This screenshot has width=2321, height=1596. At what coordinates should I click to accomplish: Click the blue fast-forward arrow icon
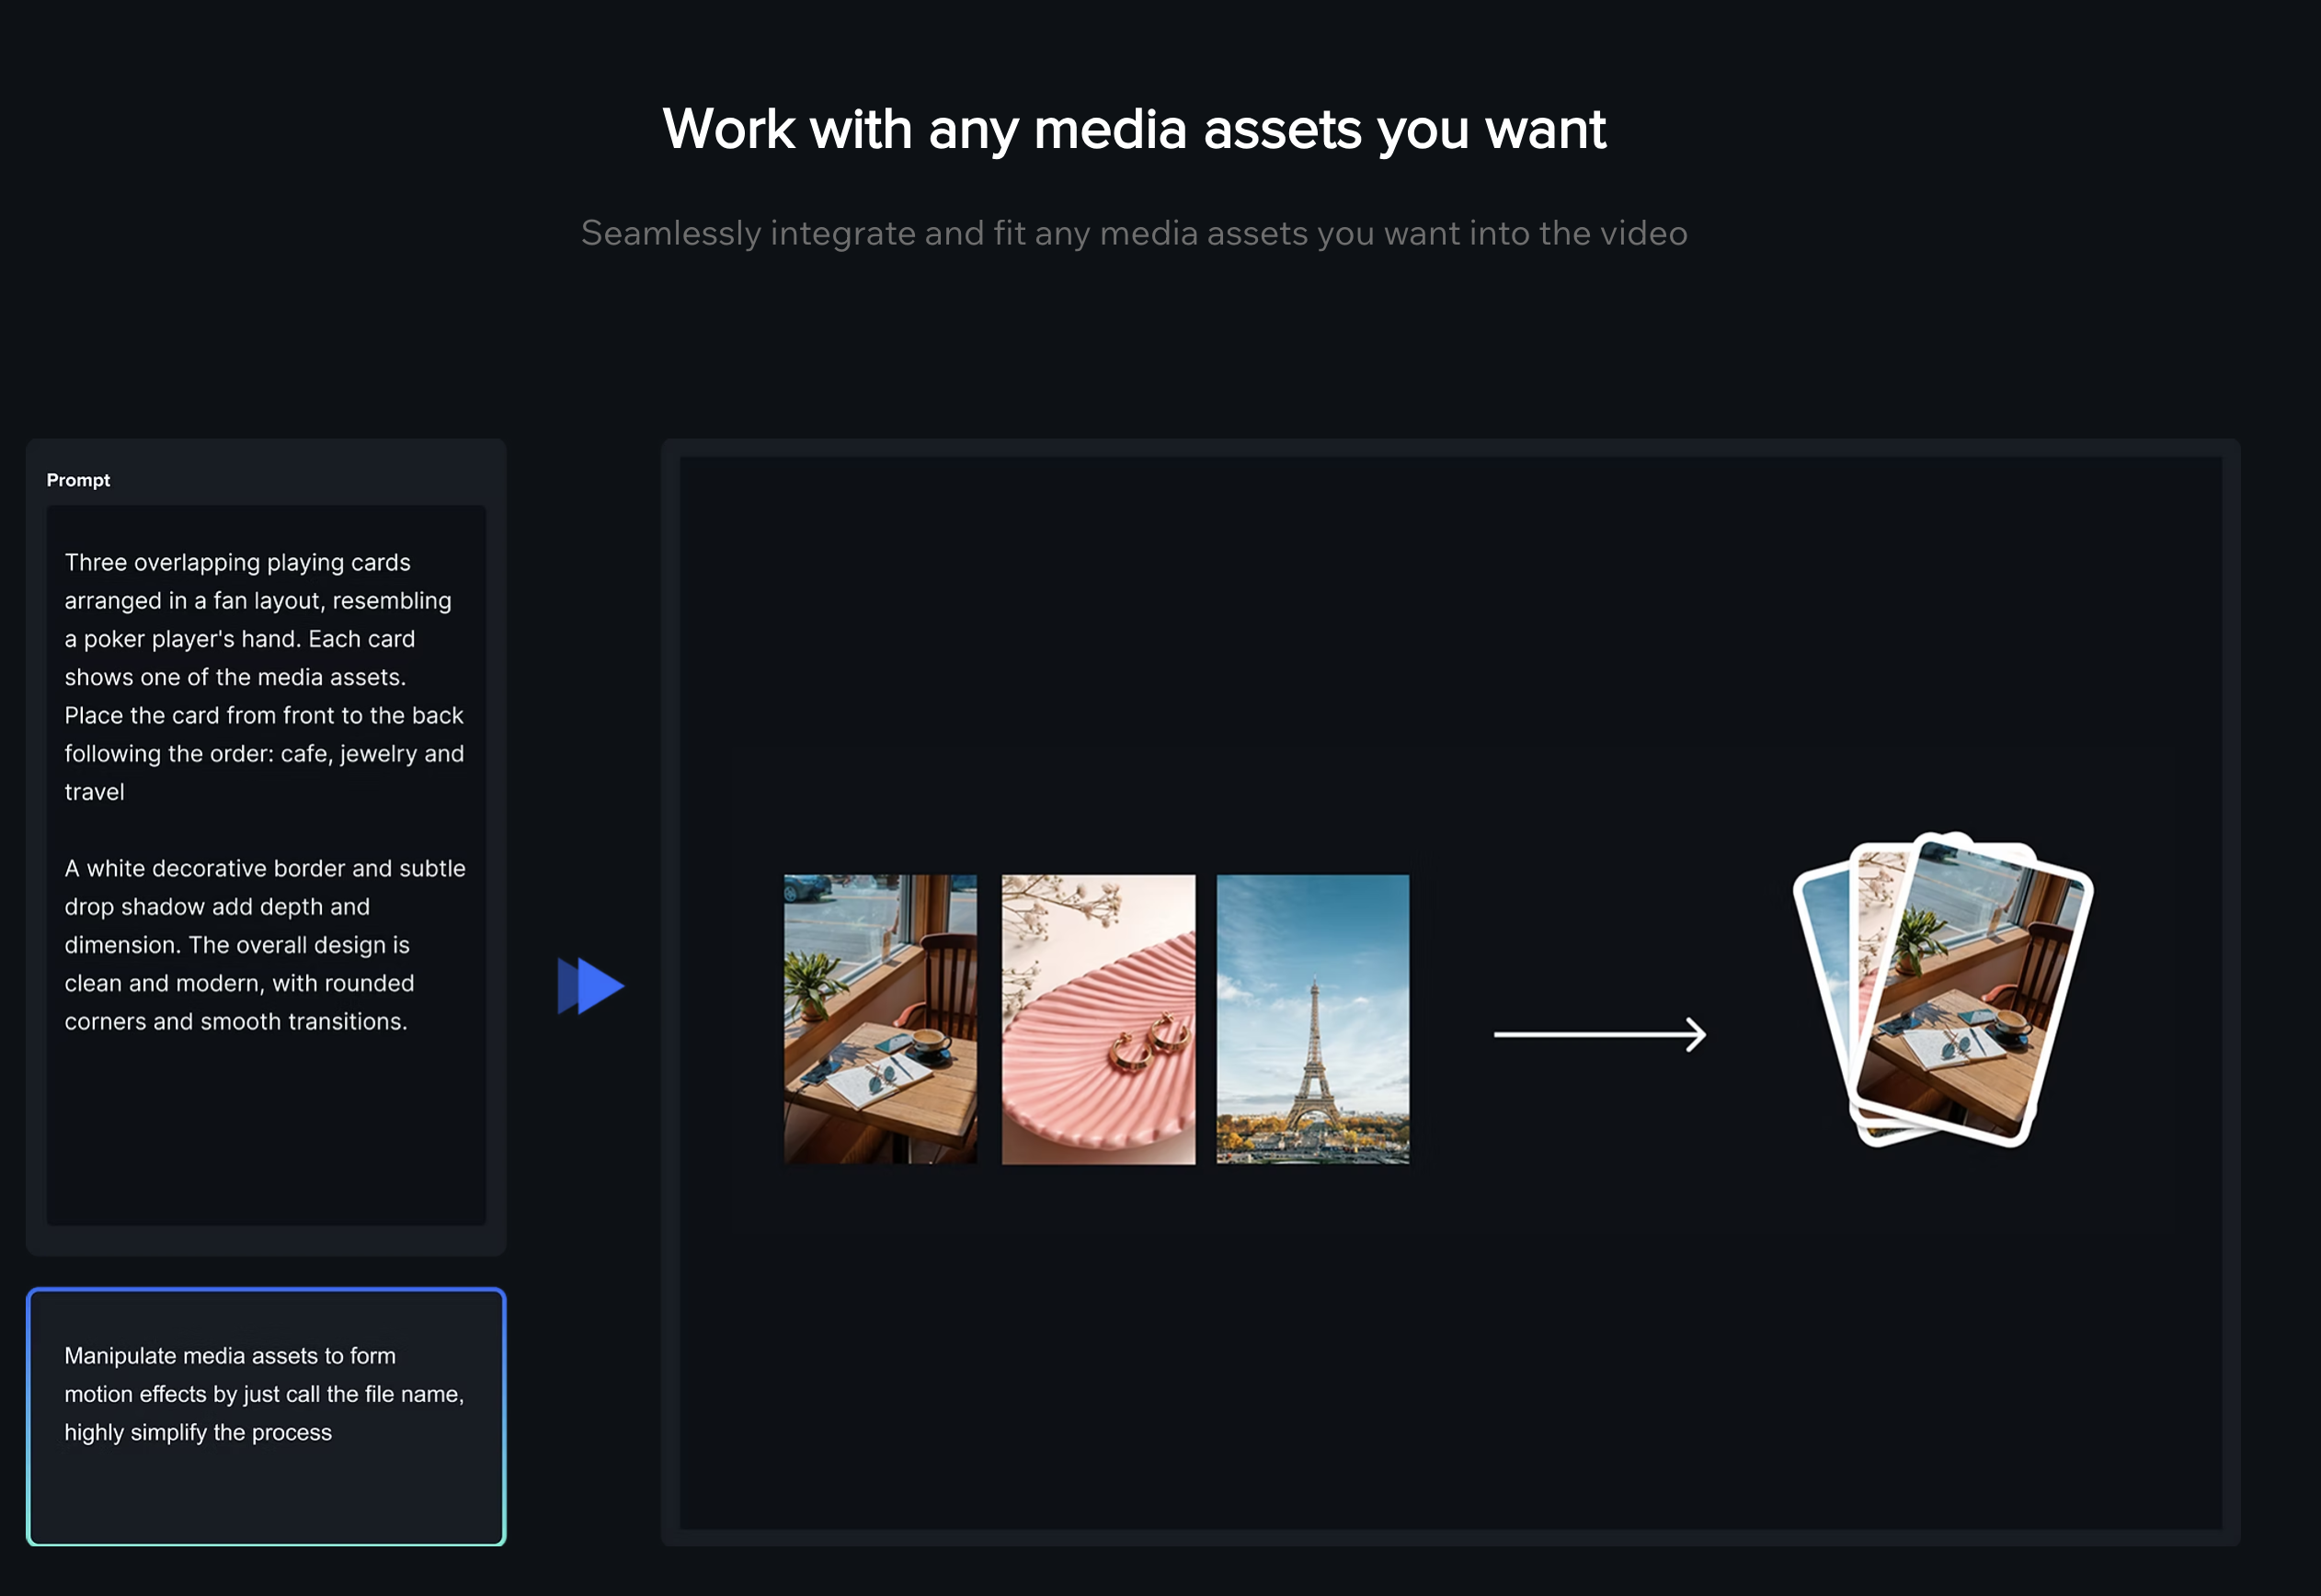pyautogui.click(x=591, y=986)
